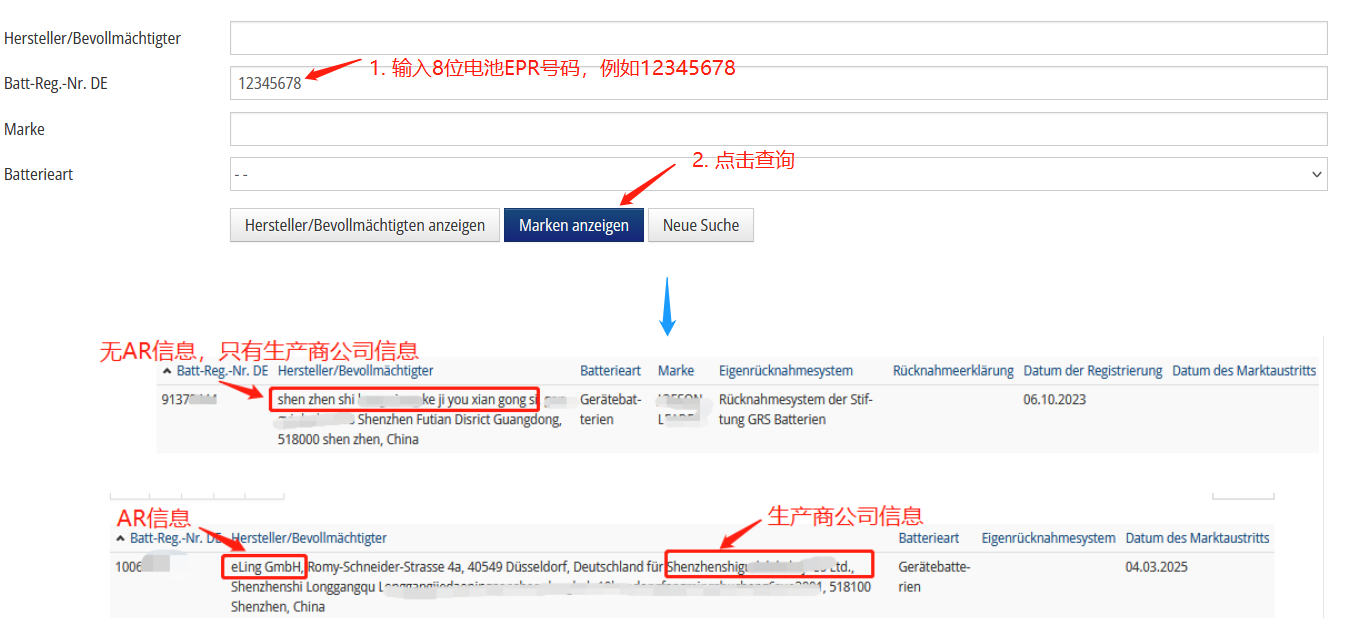
Task: Click Datum des Marktaustritts header in upper table
Action: [1243, 371]
